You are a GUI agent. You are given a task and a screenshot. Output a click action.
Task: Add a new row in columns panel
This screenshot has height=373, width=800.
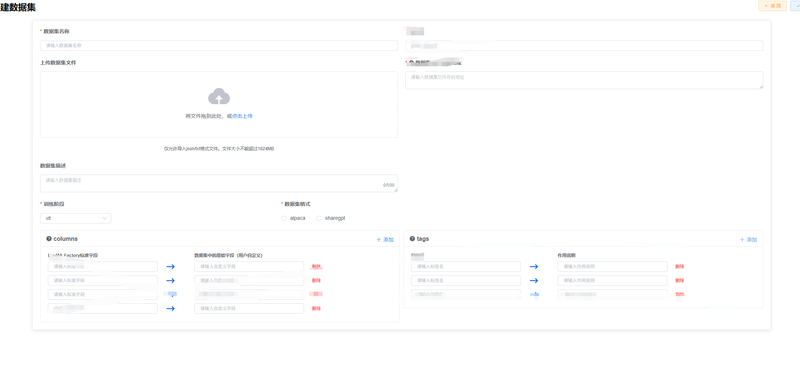coord(385,239)
